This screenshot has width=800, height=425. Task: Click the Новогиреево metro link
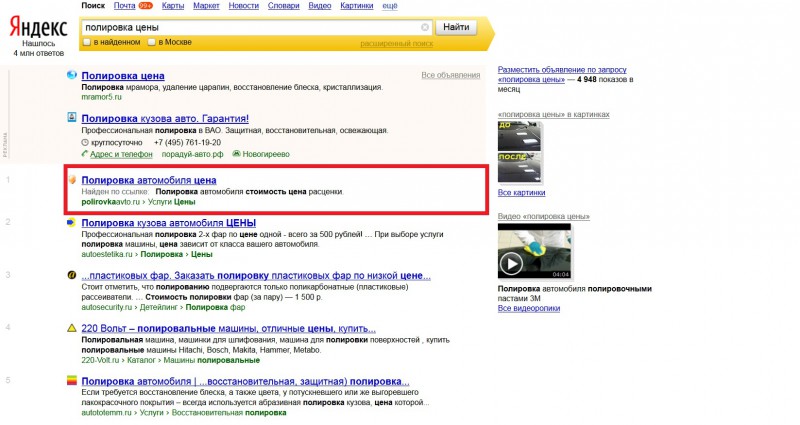(x=266, y=154)
